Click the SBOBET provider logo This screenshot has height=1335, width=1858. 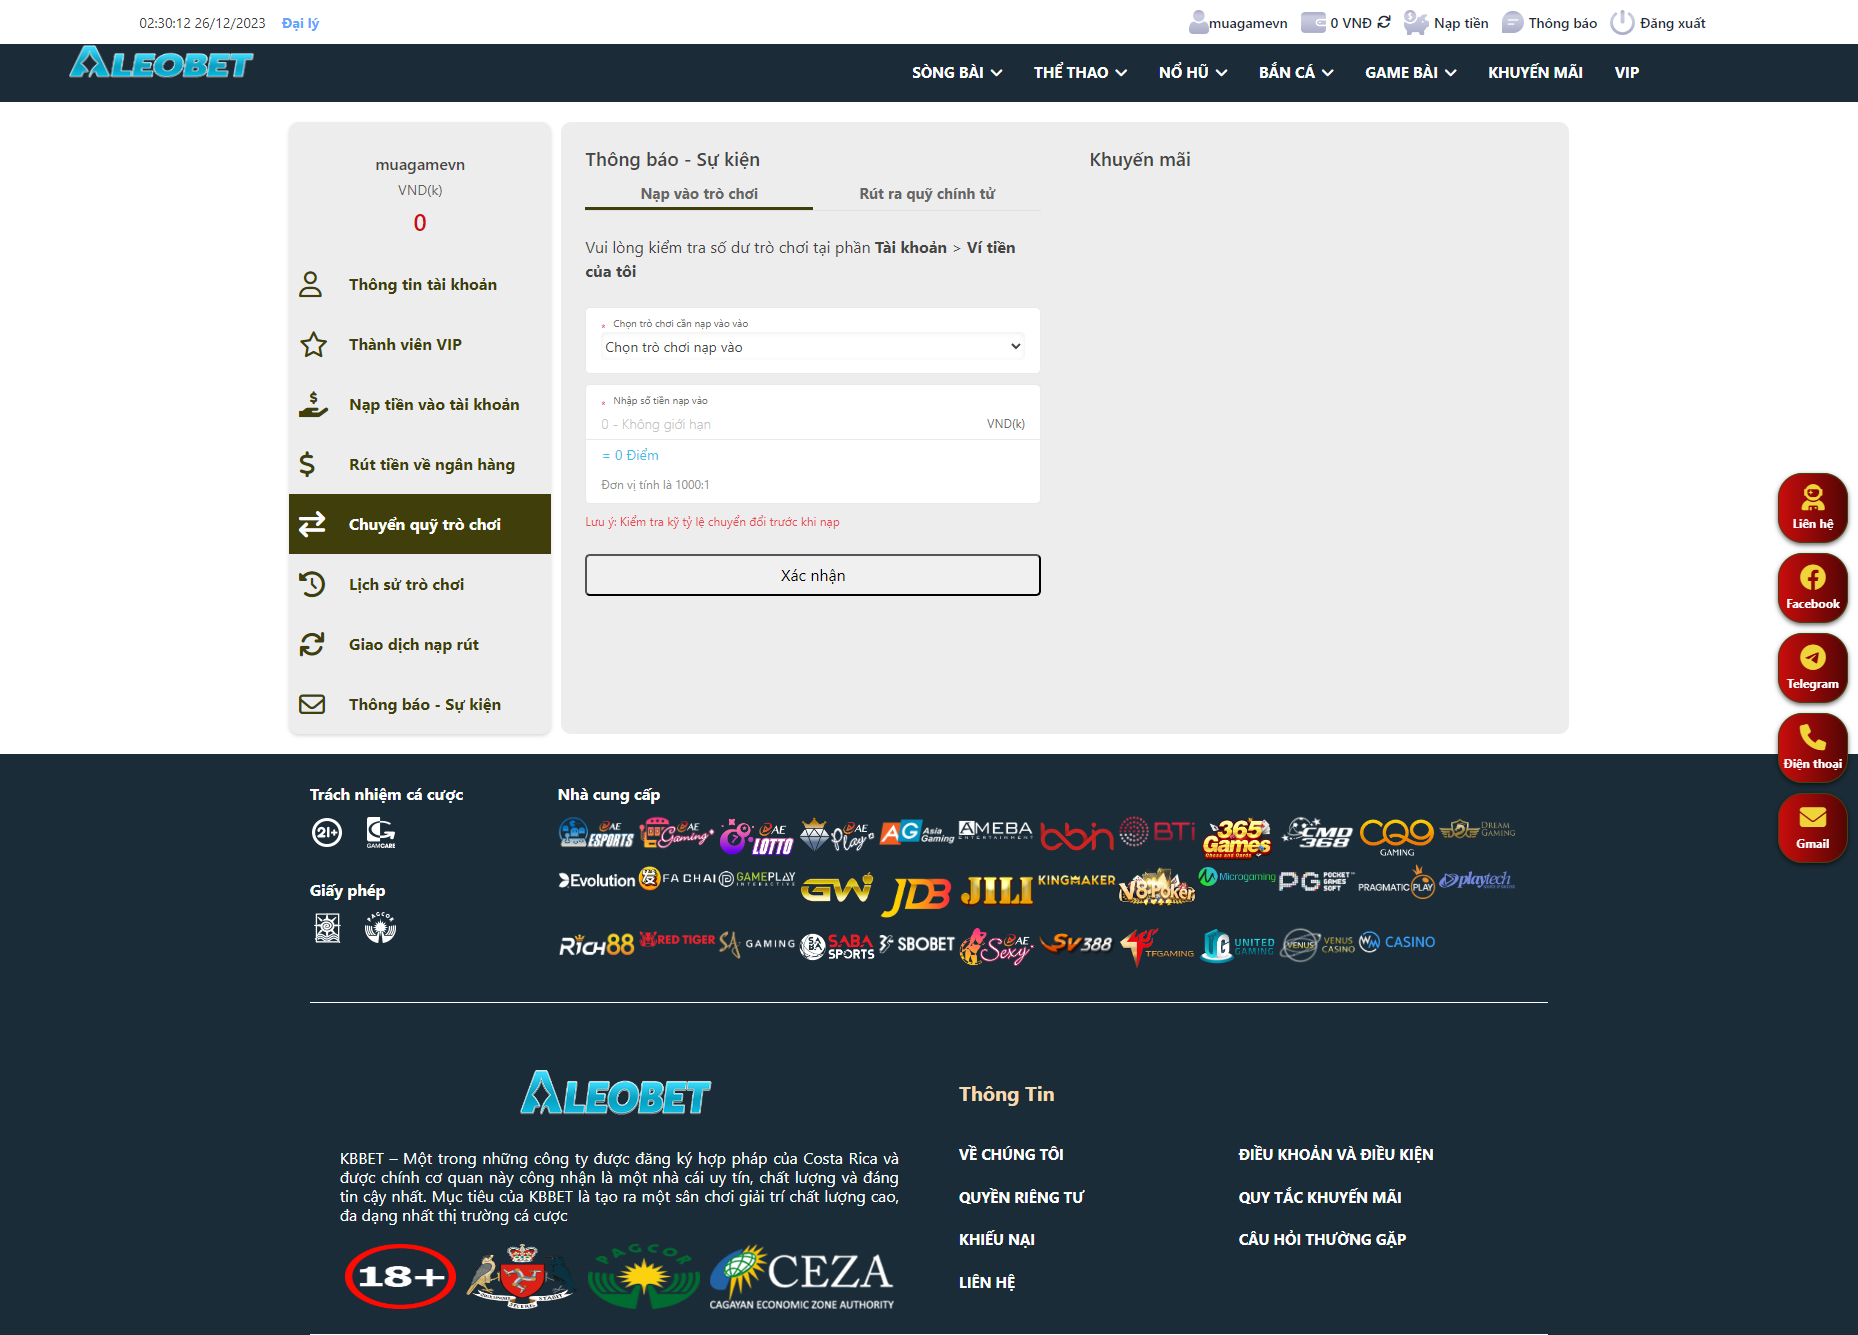pyautogui.click(x=917, y=944)
